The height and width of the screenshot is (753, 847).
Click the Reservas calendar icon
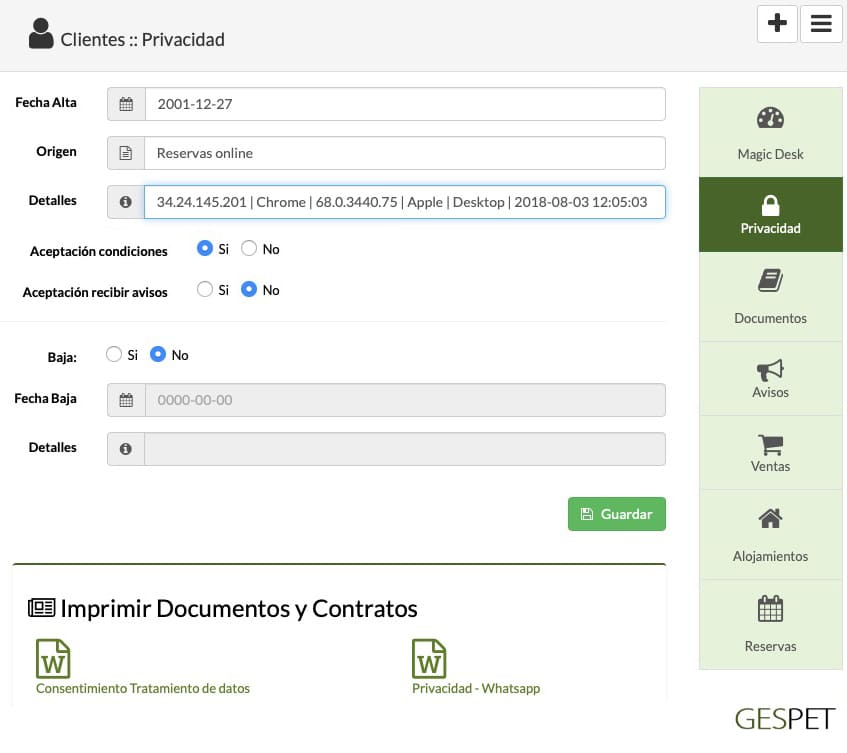(770, 609)
